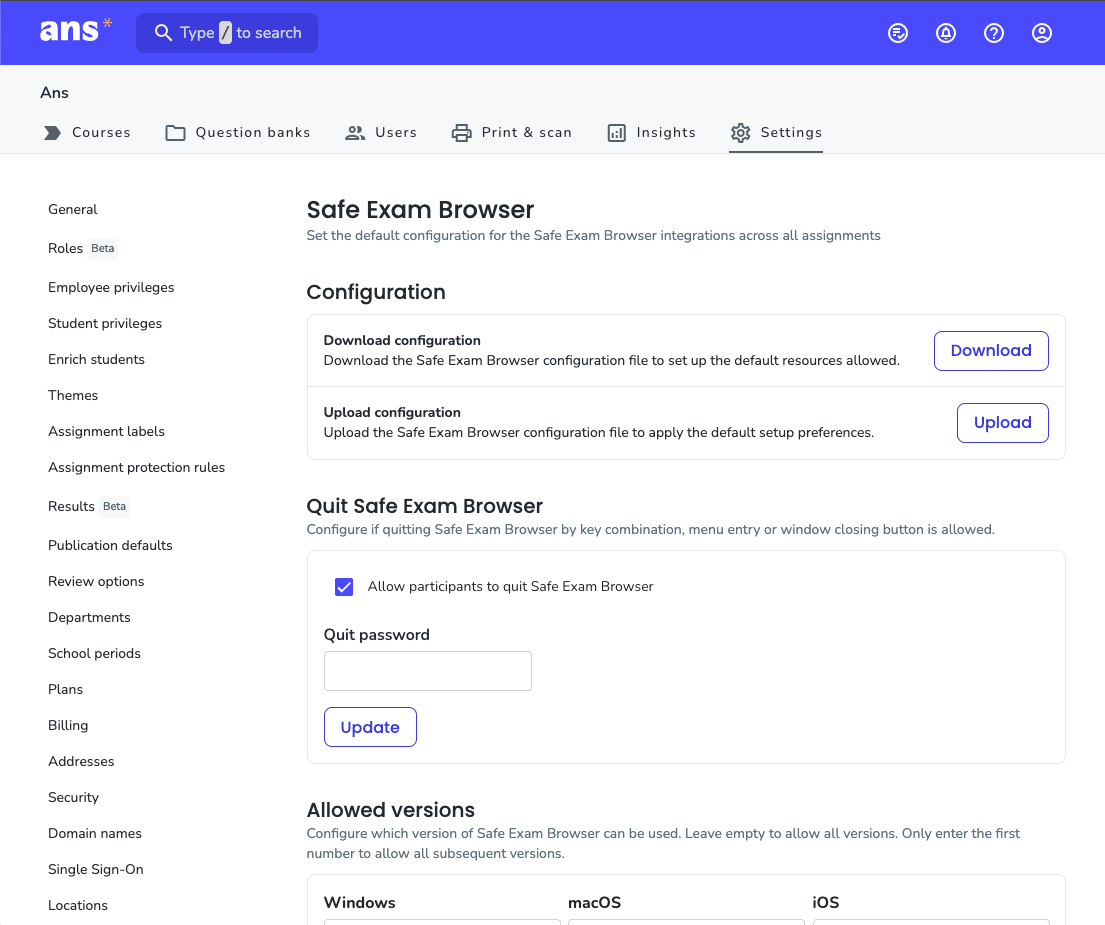Click the Insights chart icon
This screenshot has width=1105, height=925.
[617, 132]
